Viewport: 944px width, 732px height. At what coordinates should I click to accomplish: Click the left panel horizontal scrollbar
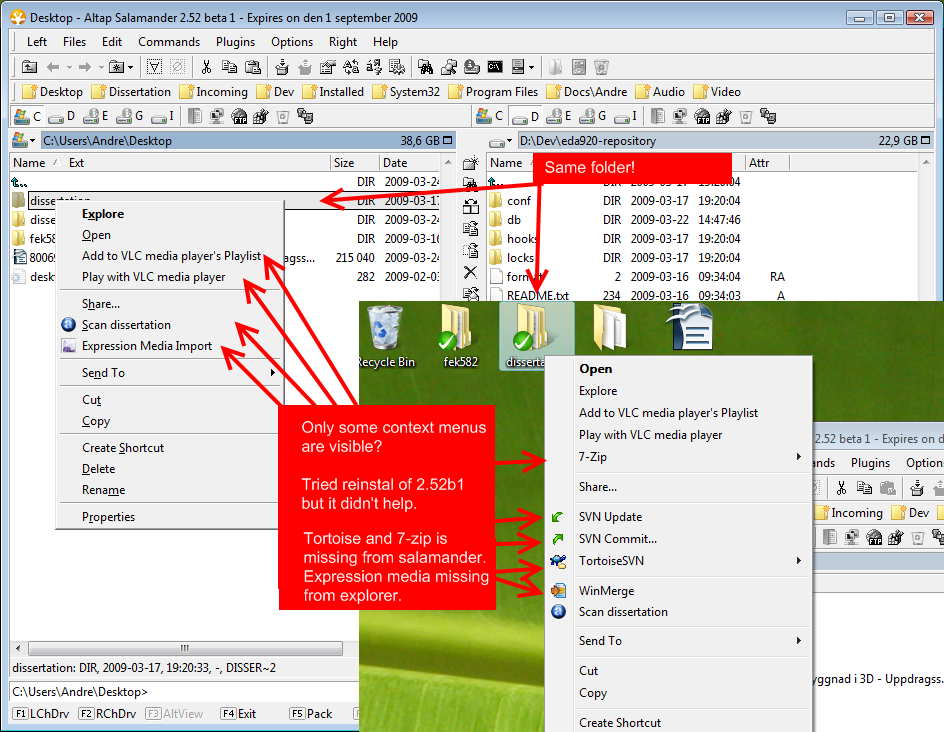coord(185,648)
